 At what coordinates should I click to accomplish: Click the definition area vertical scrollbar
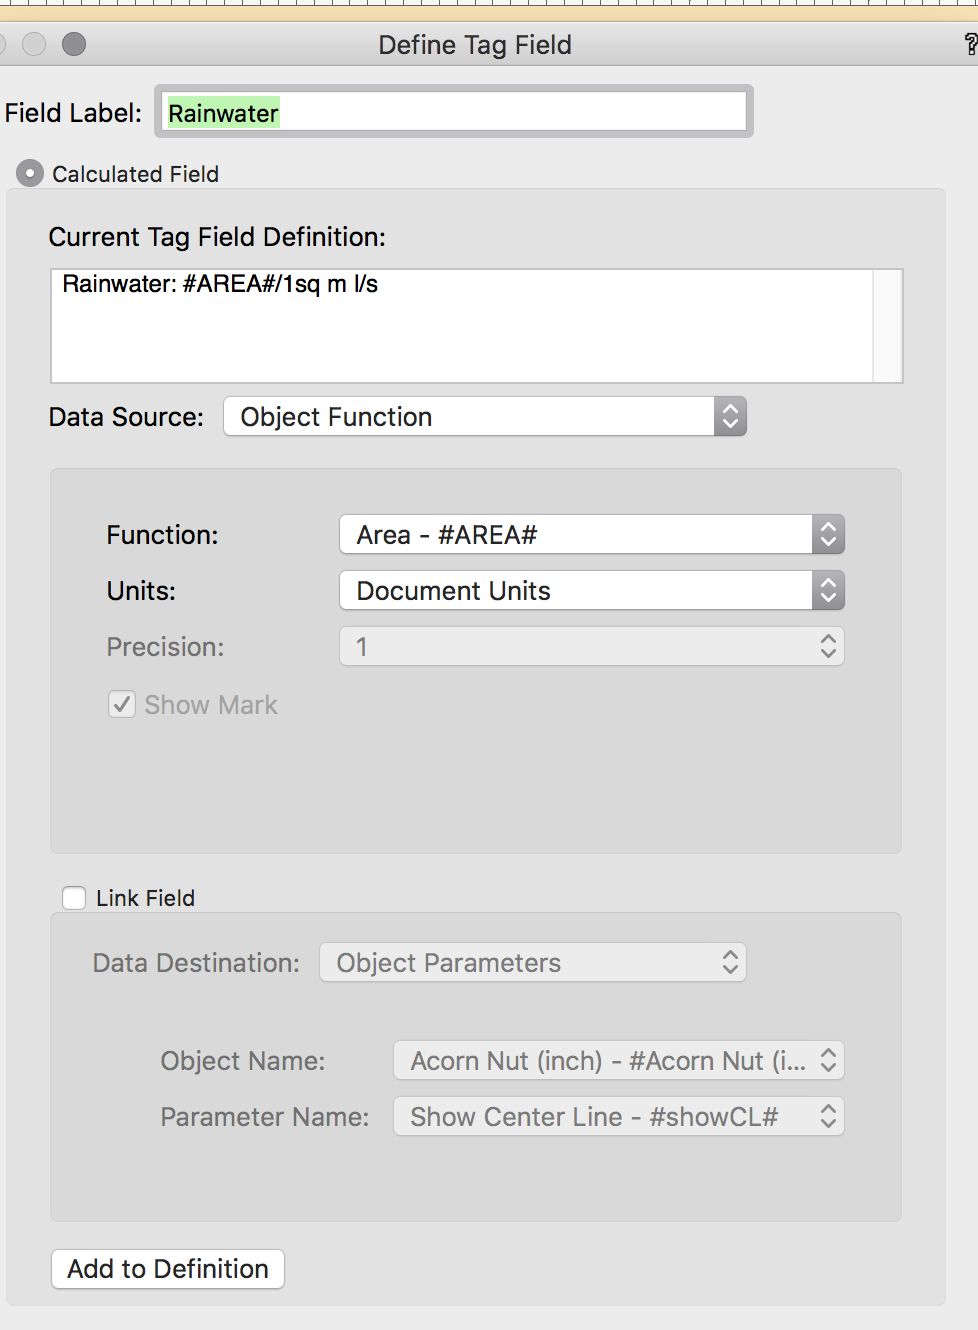(888, 326)
